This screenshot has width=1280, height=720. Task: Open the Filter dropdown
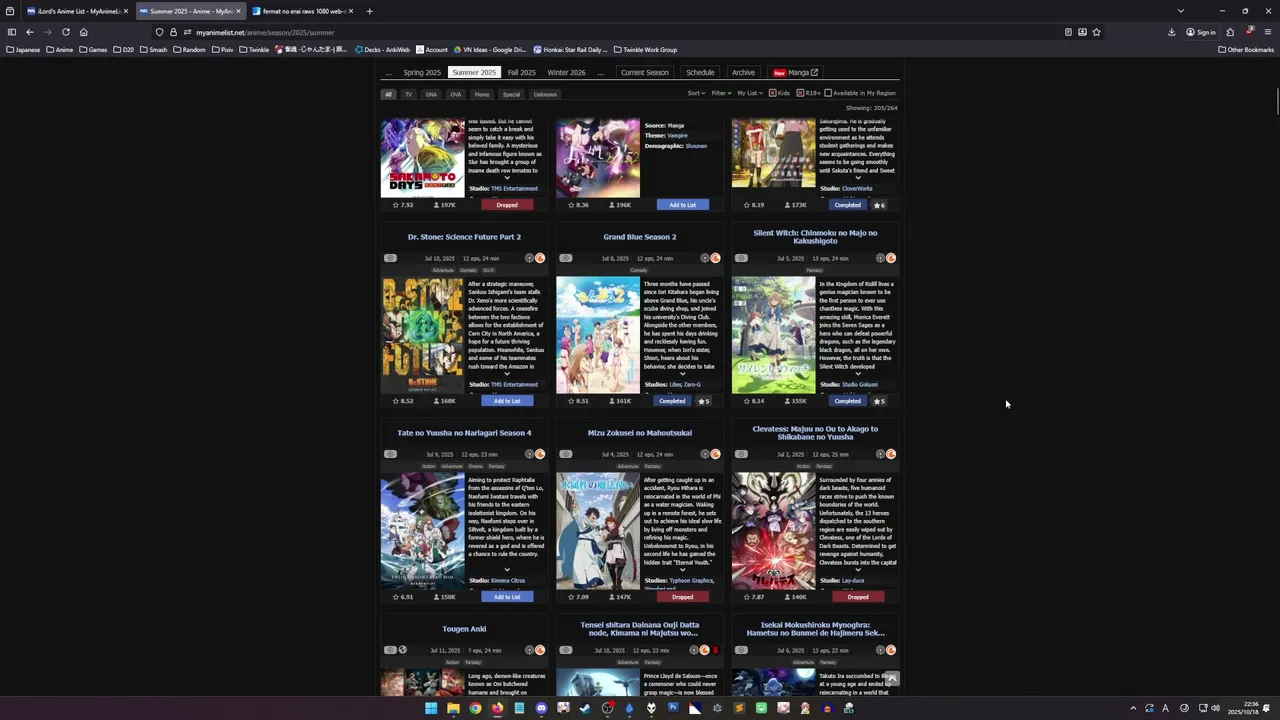coord(720,93)
